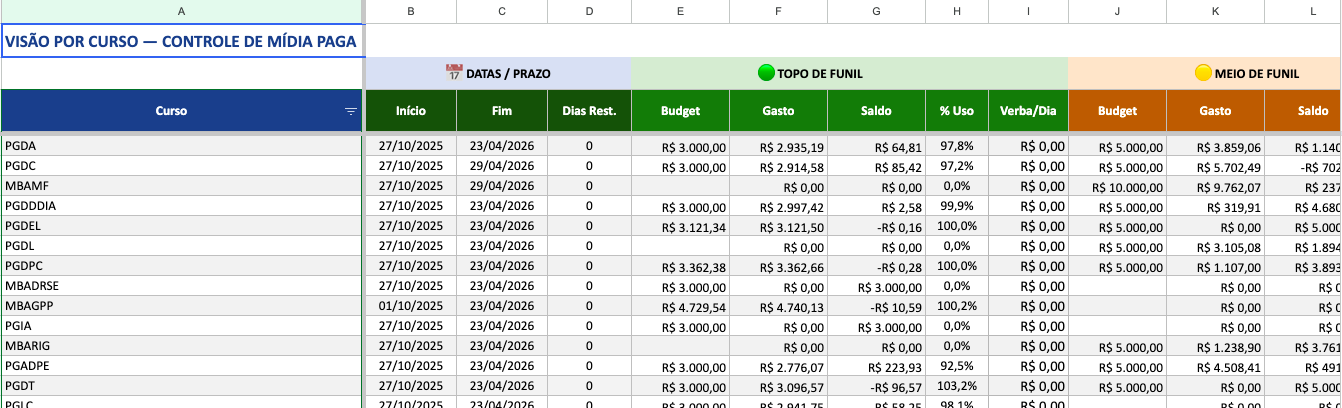
Task: Click the Dias Rest. column header
Action: pyautogui.click(x=589, y=111)
